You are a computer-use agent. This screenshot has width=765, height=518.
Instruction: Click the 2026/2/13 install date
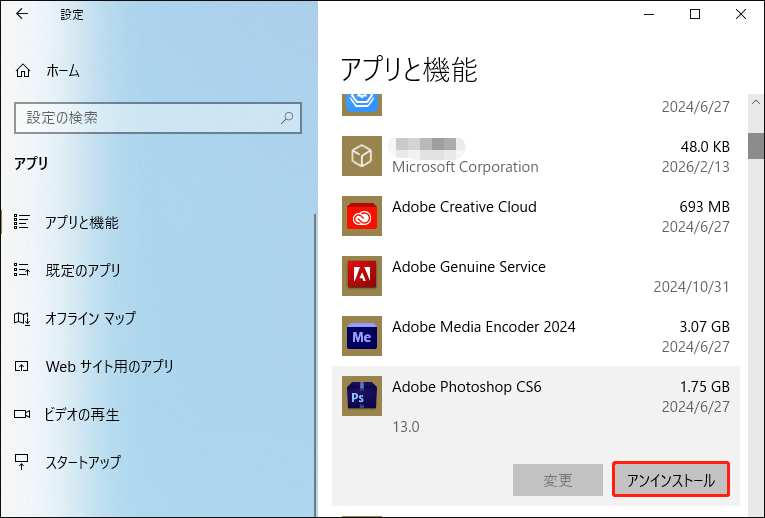coord(696,167)
